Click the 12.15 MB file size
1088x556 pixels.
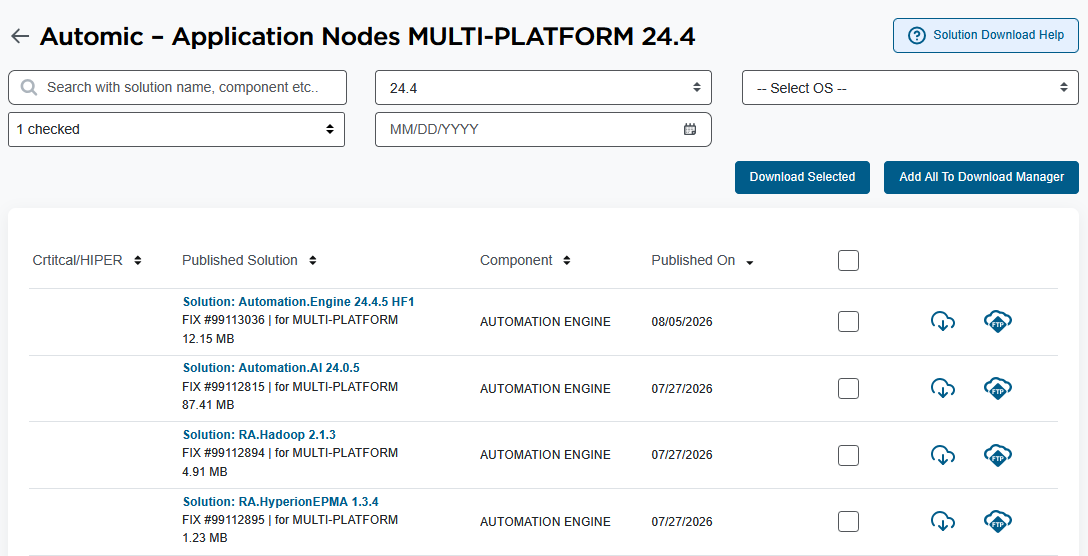point(208,339)
